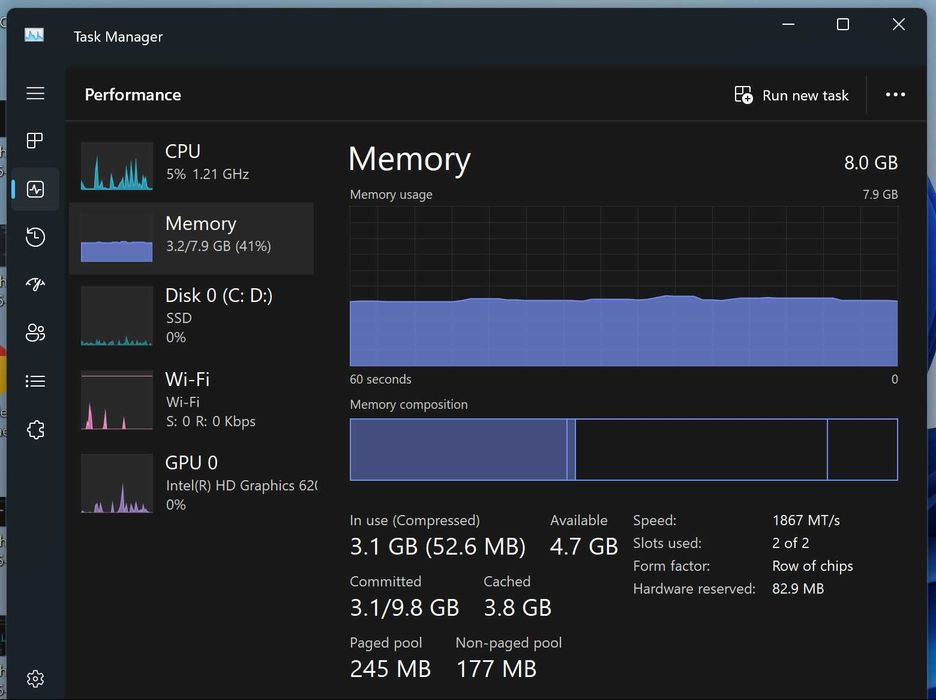Maximize the Task Manager window
Screen dimensions: 936x700
(843, 24)
